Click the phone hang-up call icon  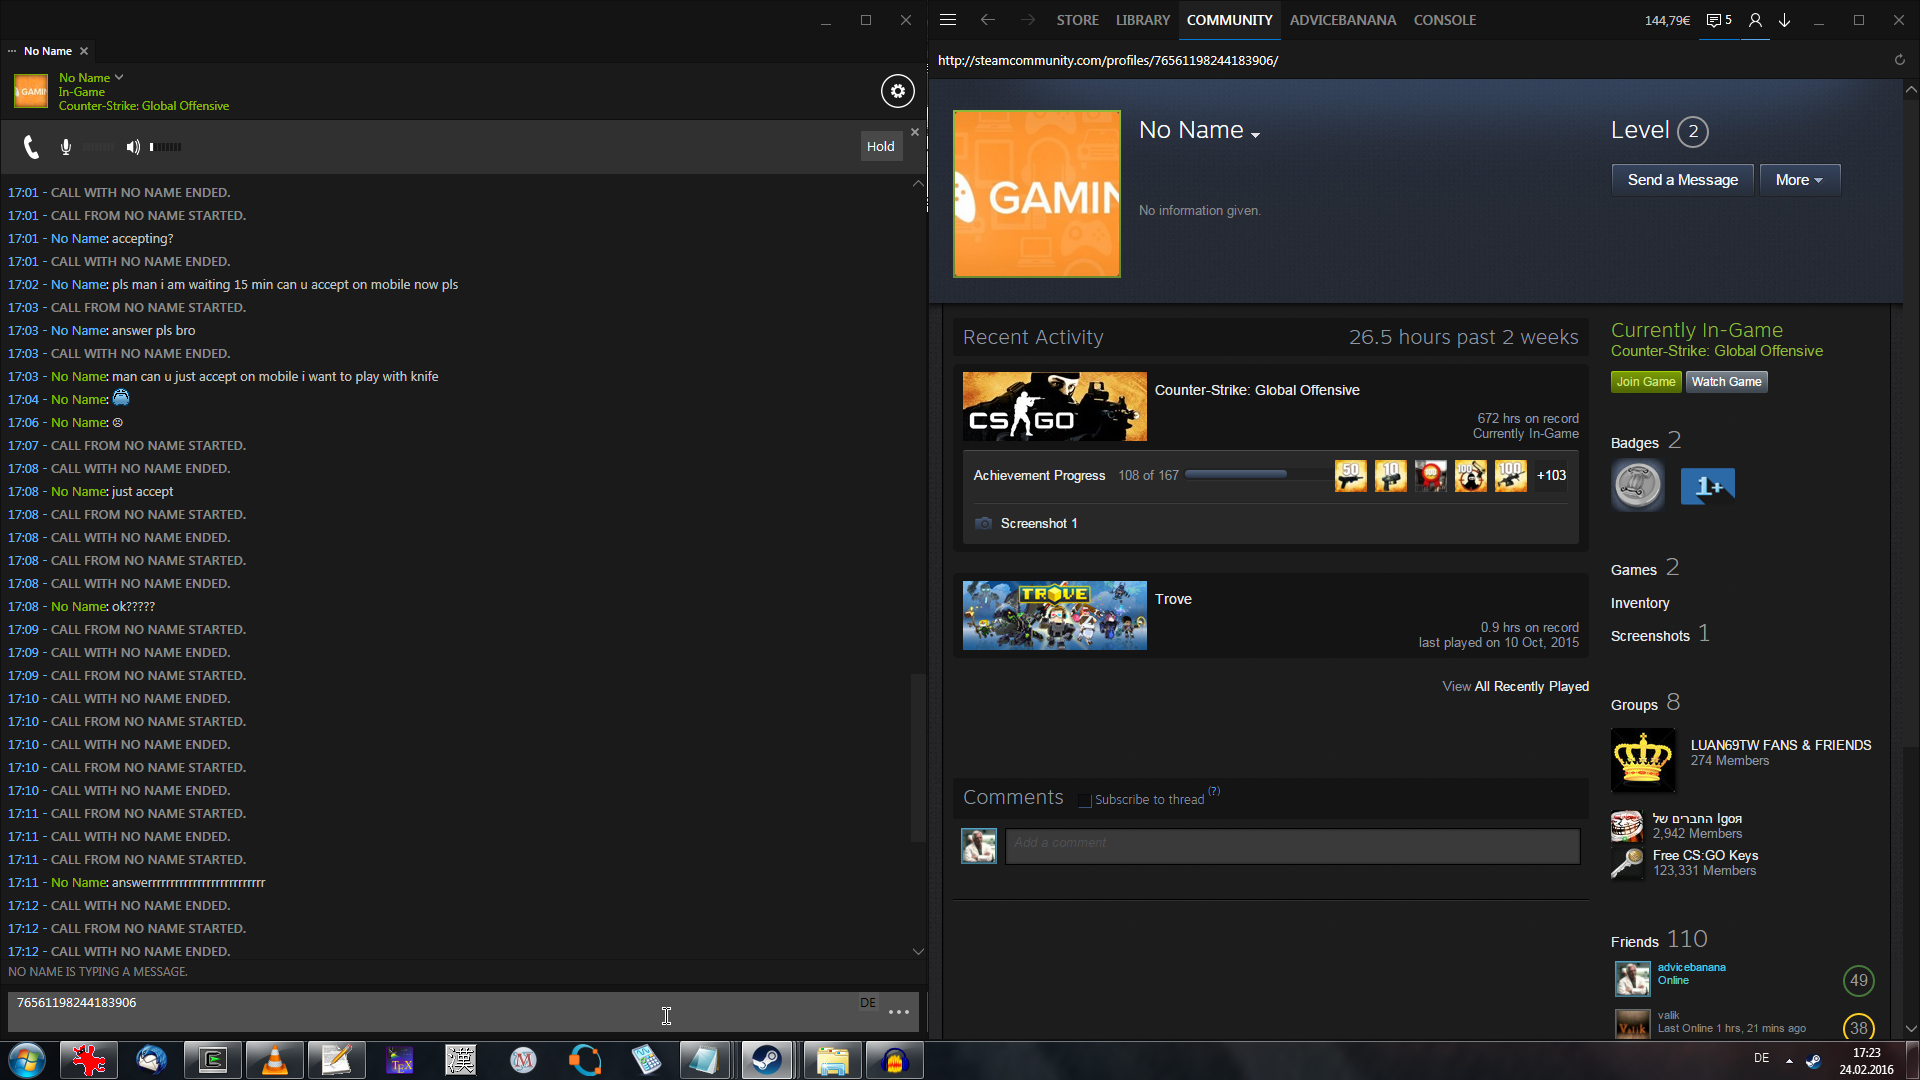(x=31, y=147)
